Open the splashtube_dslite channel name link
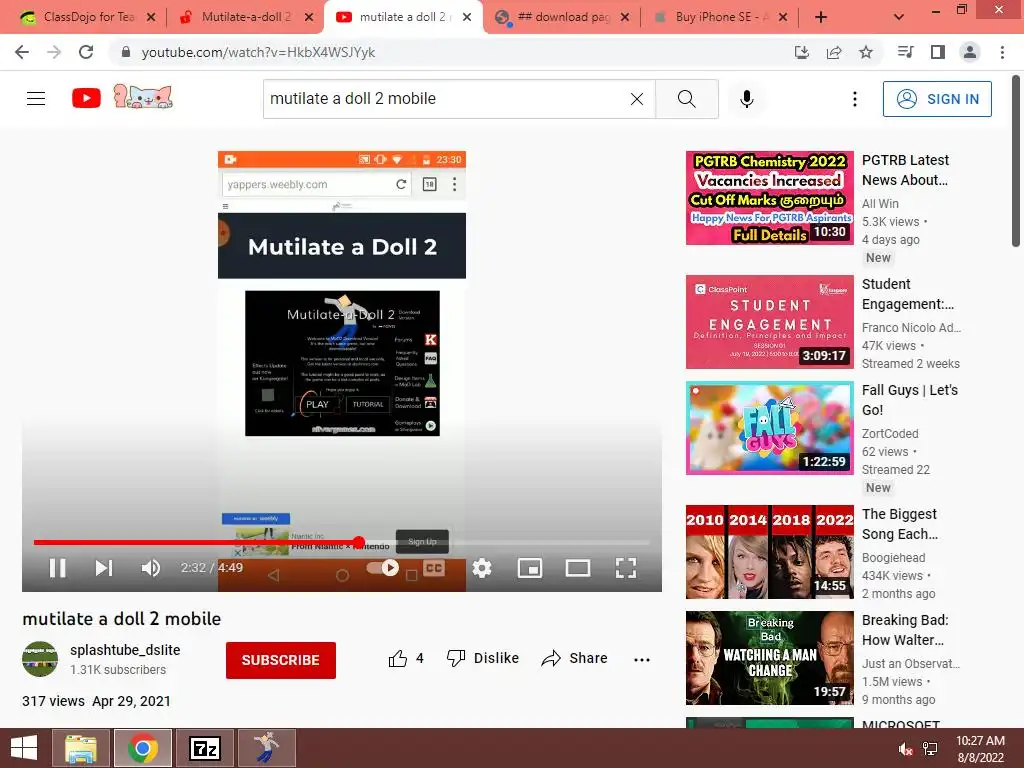This screenshot has height=768, width=1024. click(125, 650)
